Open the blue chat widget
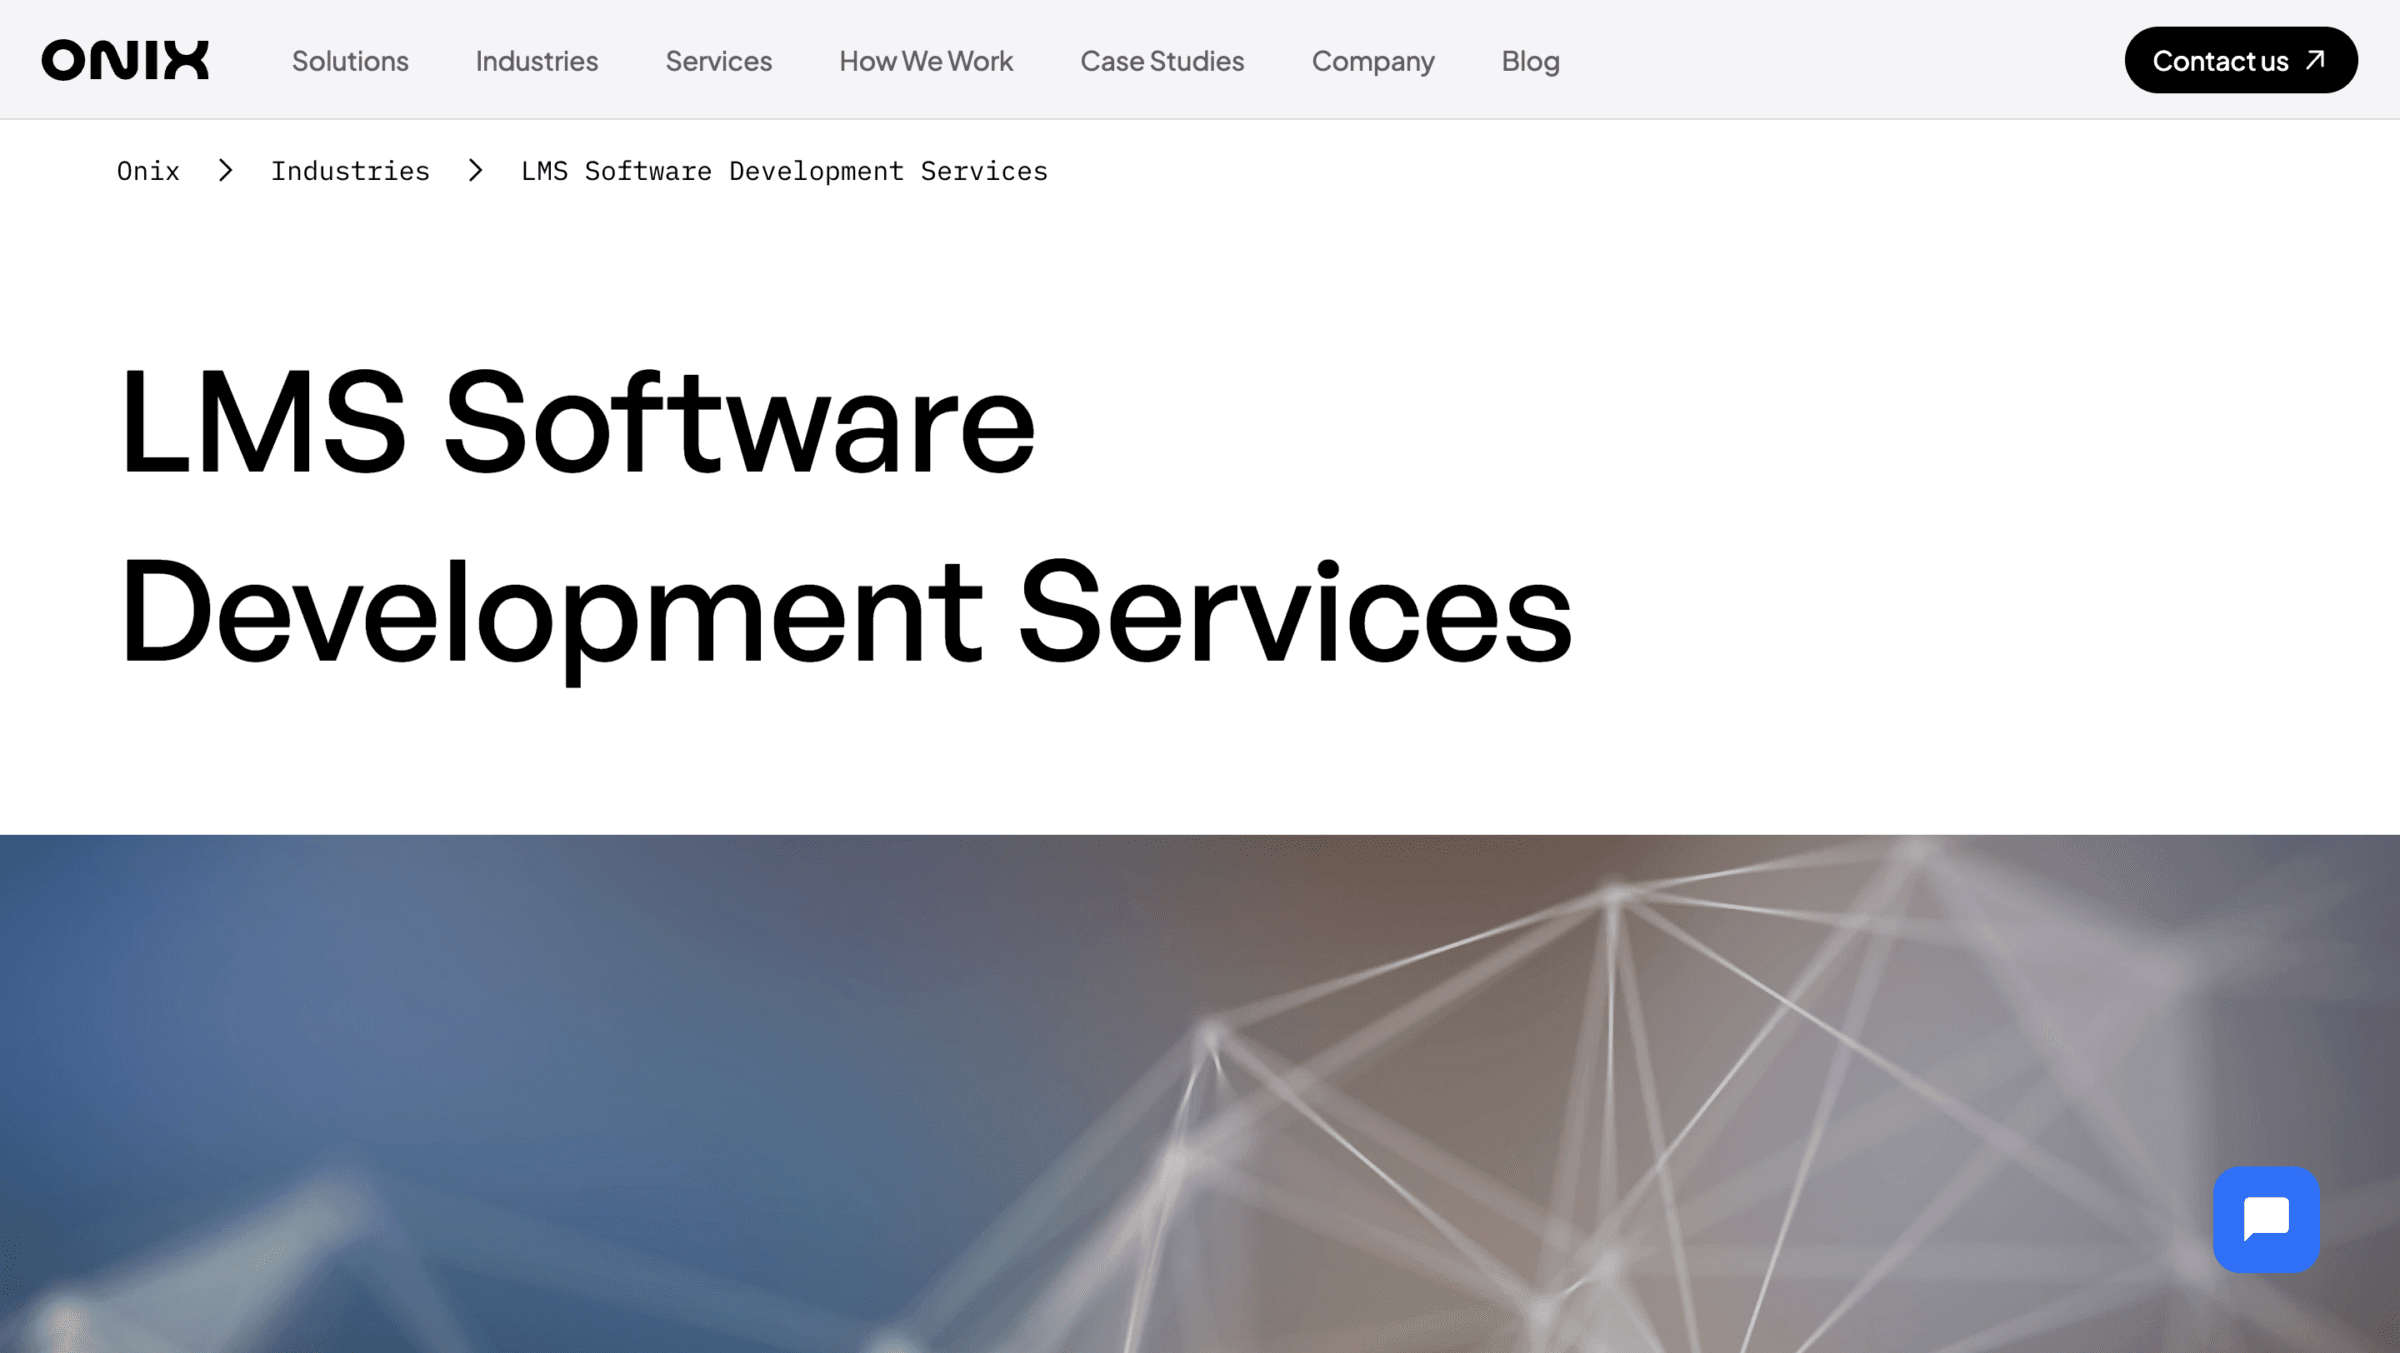The height and width of the screenshot is (1353, 2400). (x=2266, y=1219)
